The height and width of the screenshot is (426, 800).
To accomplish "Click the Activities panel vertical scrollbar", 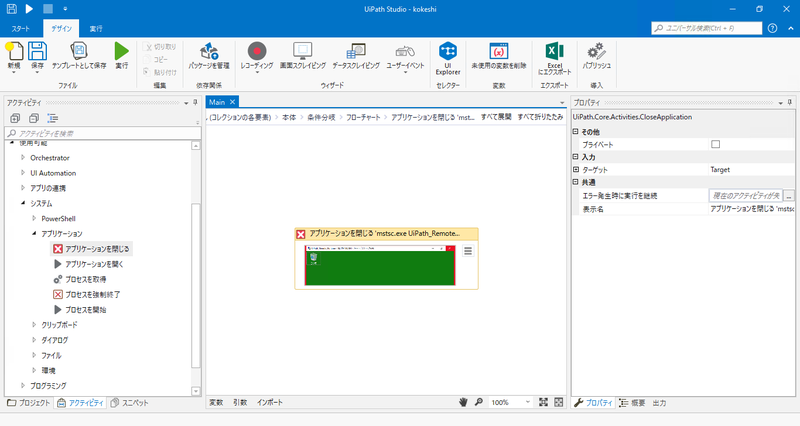I will [x=196, y=286].
